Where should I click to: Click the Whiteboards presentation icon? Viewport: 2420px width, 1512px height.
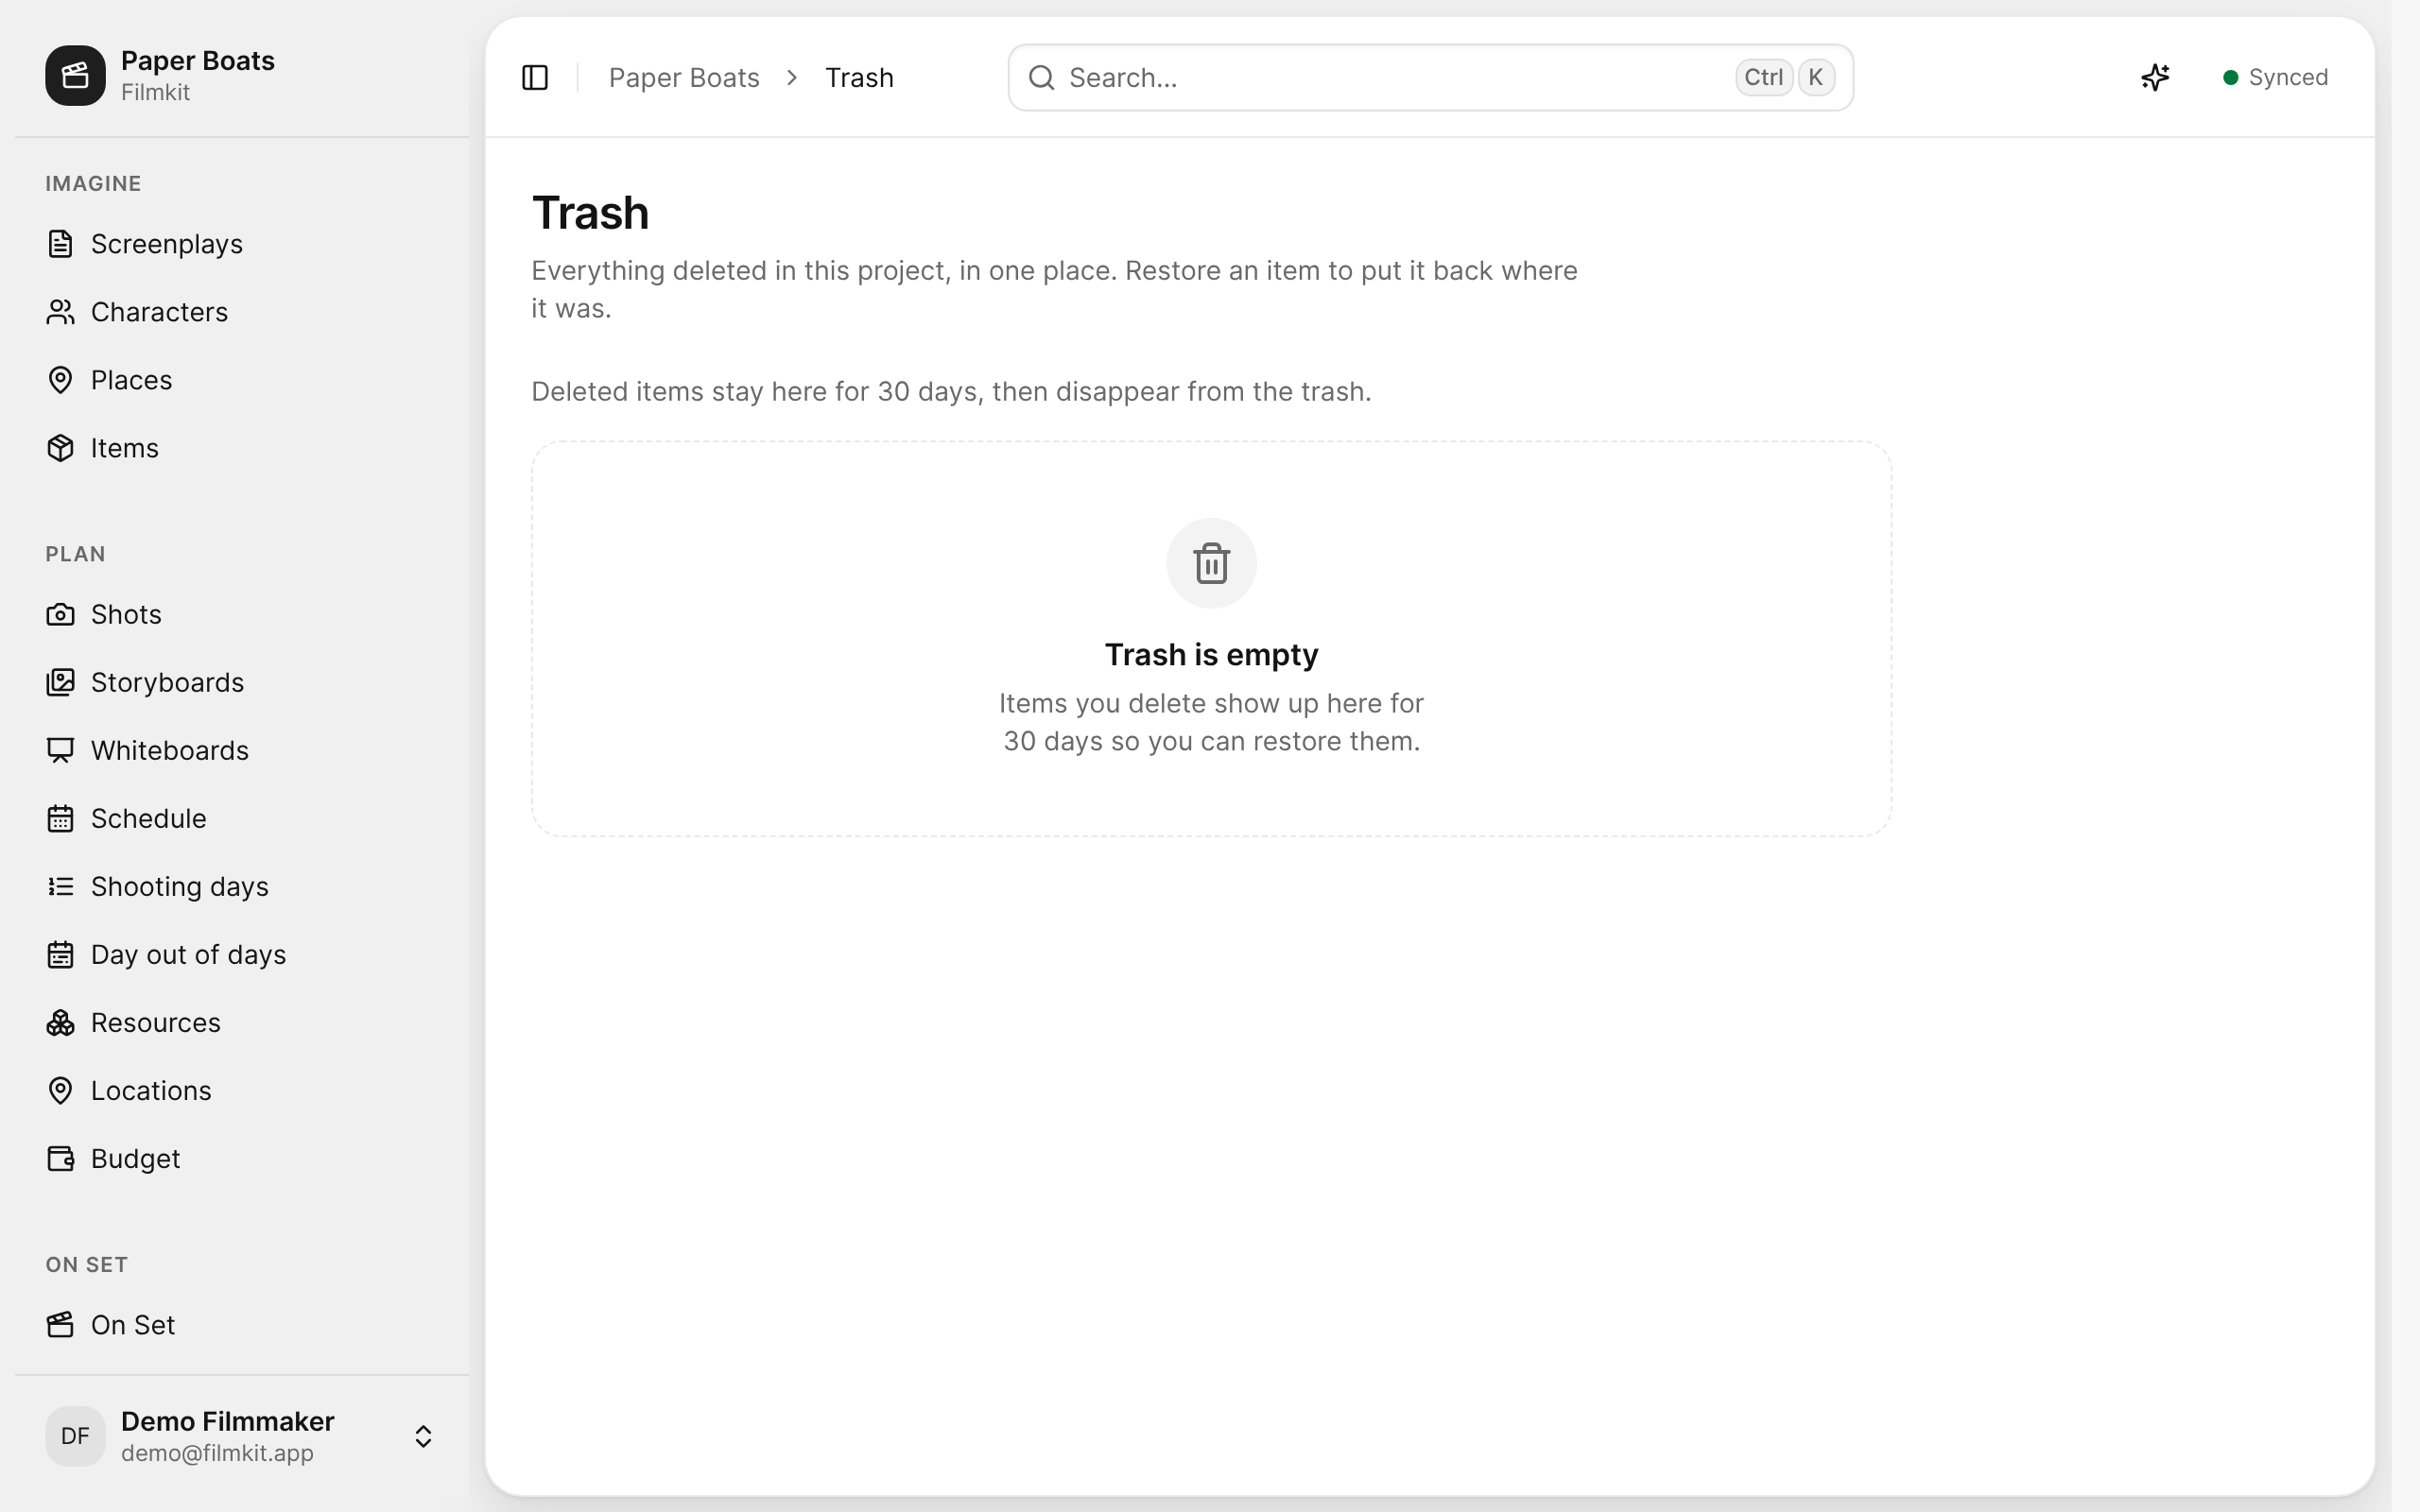pyautogui.click(x=60, y=750)
